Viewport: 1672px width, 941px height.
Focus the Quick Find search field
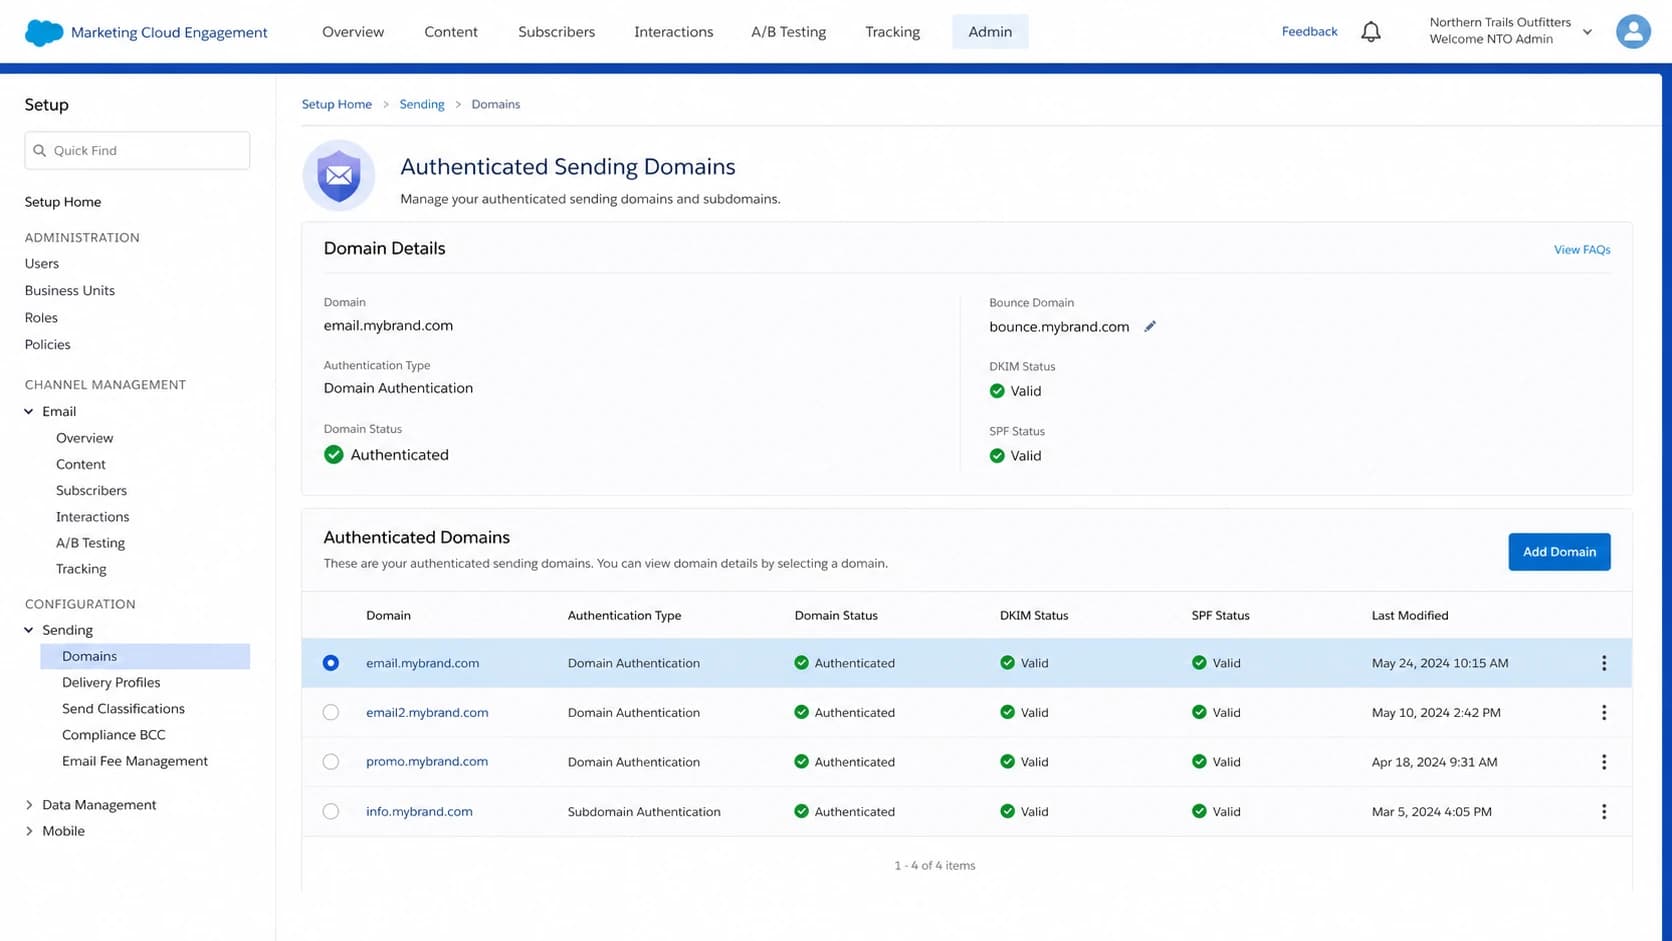[137, 151]
